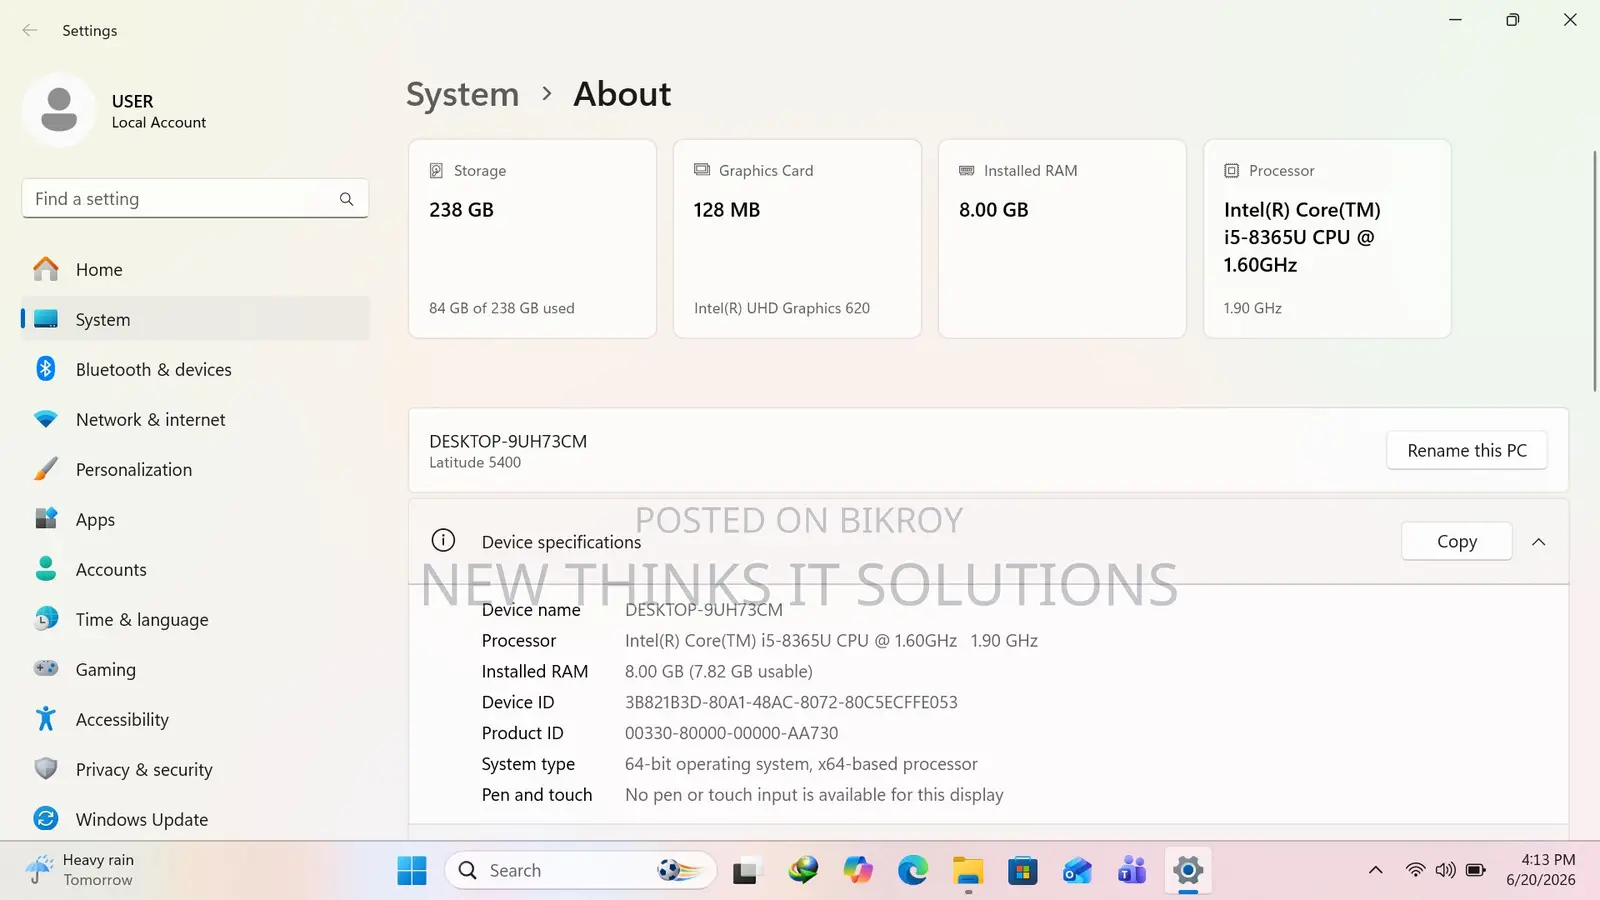Open File Explorer from the taskbar
Image resolution: width=1600 pixels, height=900 pixels.
[x=968, y=871]
